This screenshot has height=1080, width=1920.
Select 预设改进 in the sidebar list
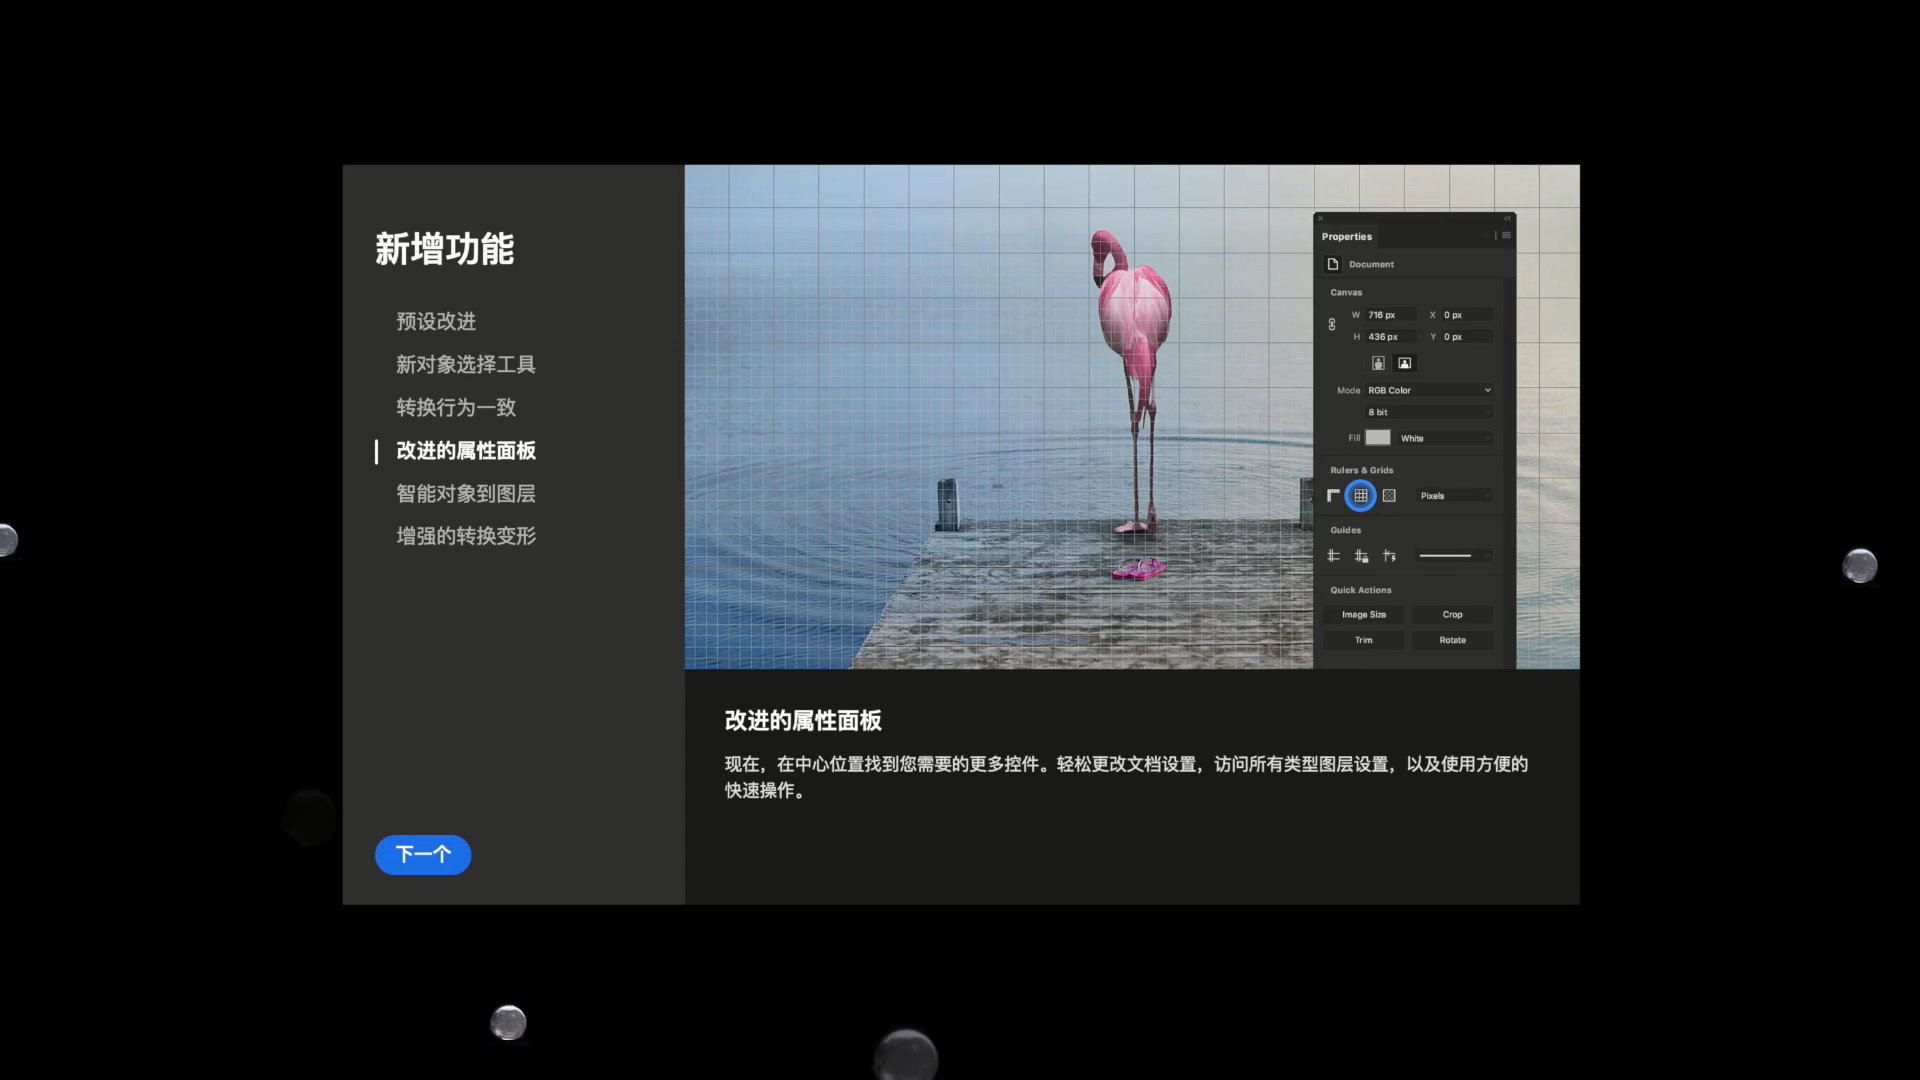(x=436, y=321)
